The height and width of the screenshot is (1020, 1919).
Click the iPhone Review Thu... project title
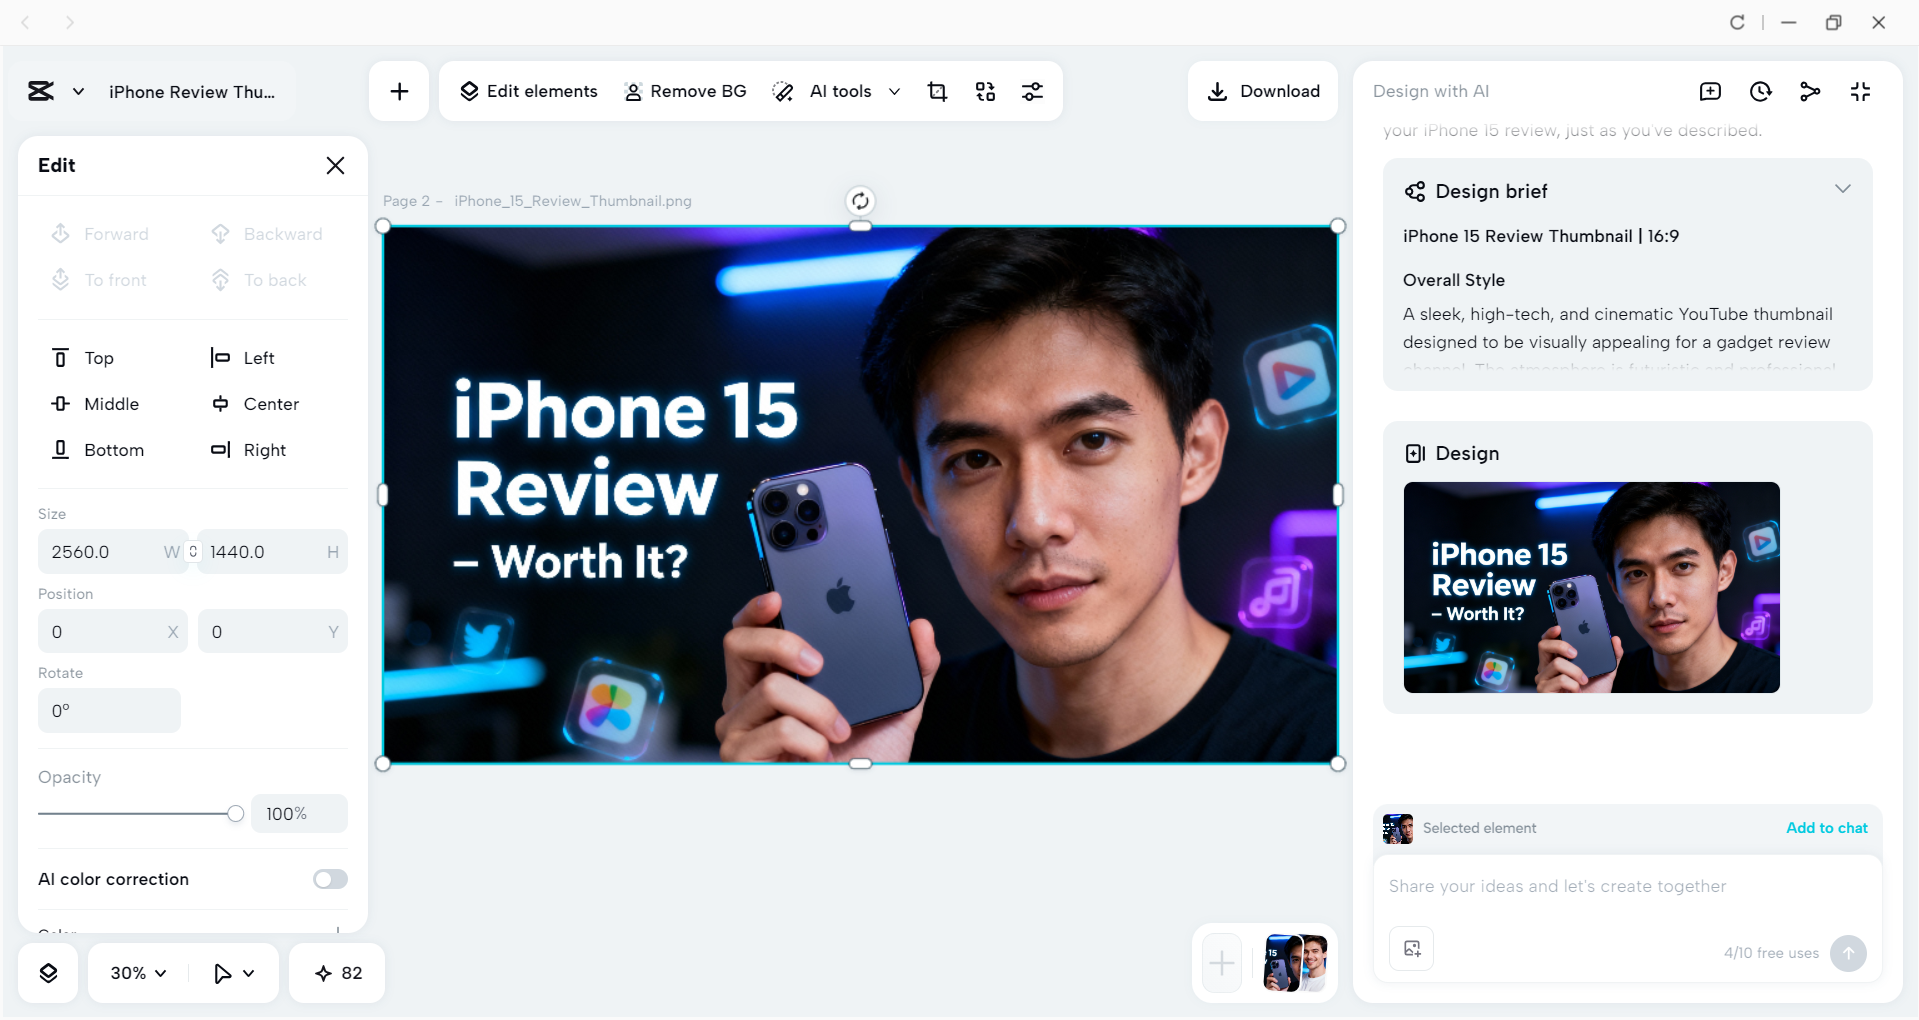(x=192, y=92)
